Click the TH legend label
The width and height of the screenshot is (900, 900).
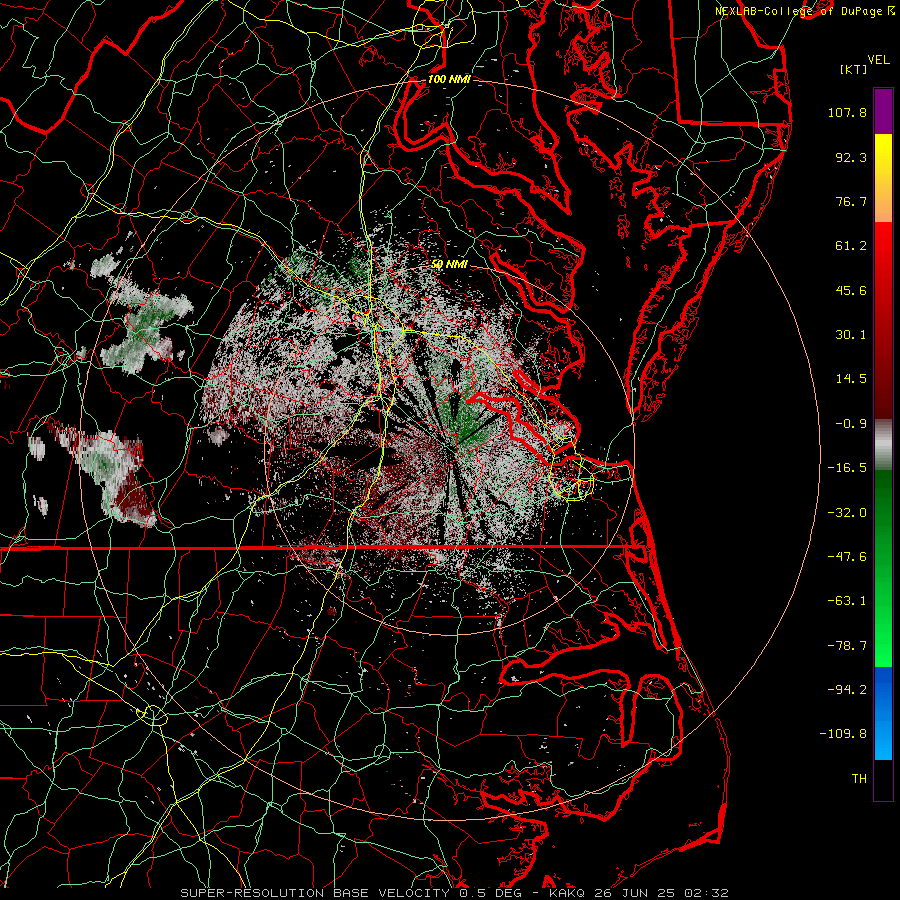859,779
